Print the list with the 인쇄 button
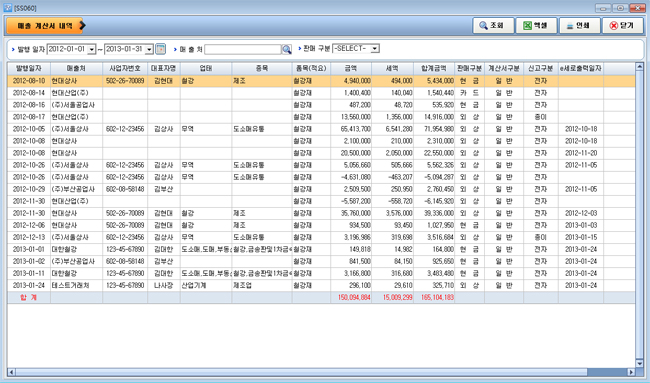Image resolution: width=650 pixels, height=383 pixels. (x=580, y=26)
